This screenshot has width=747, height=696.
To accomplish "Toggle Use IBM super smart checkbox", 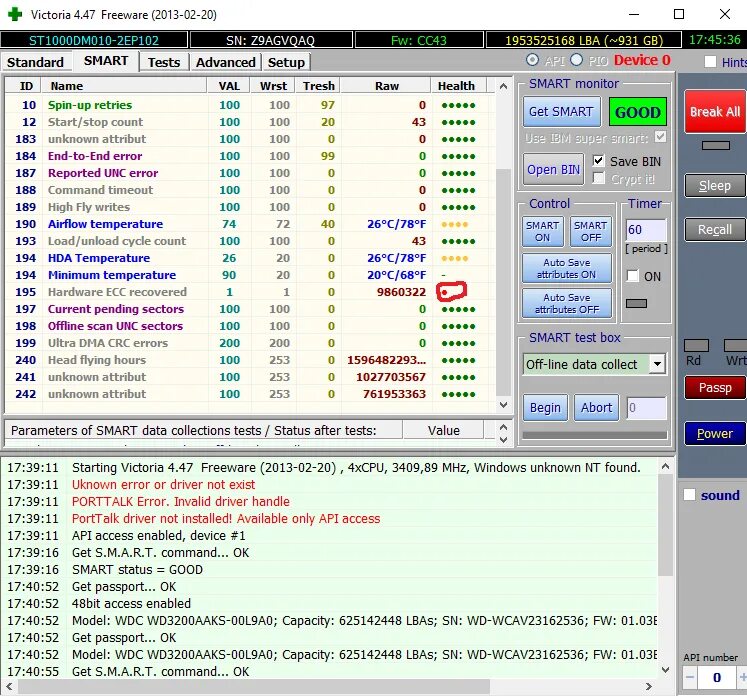I will (x=660, y=137).
